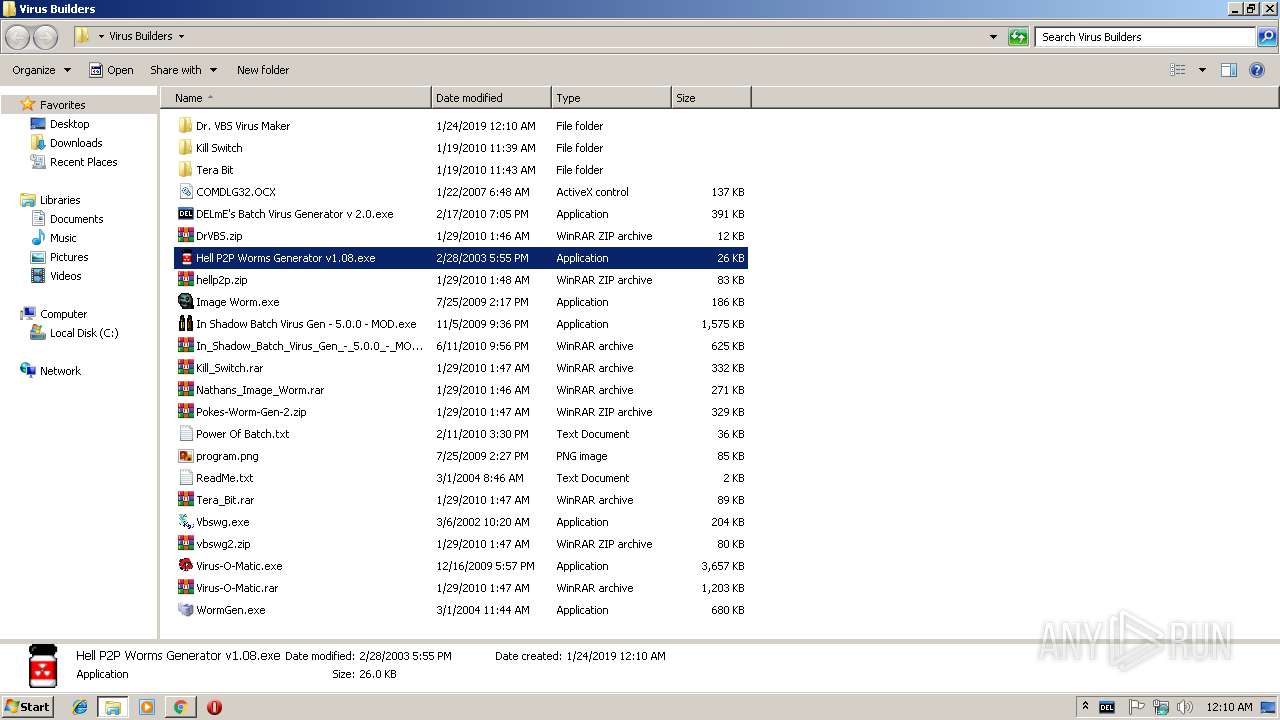
Task: Click the Open toolbar button
Action: click(x=111, y=70)
